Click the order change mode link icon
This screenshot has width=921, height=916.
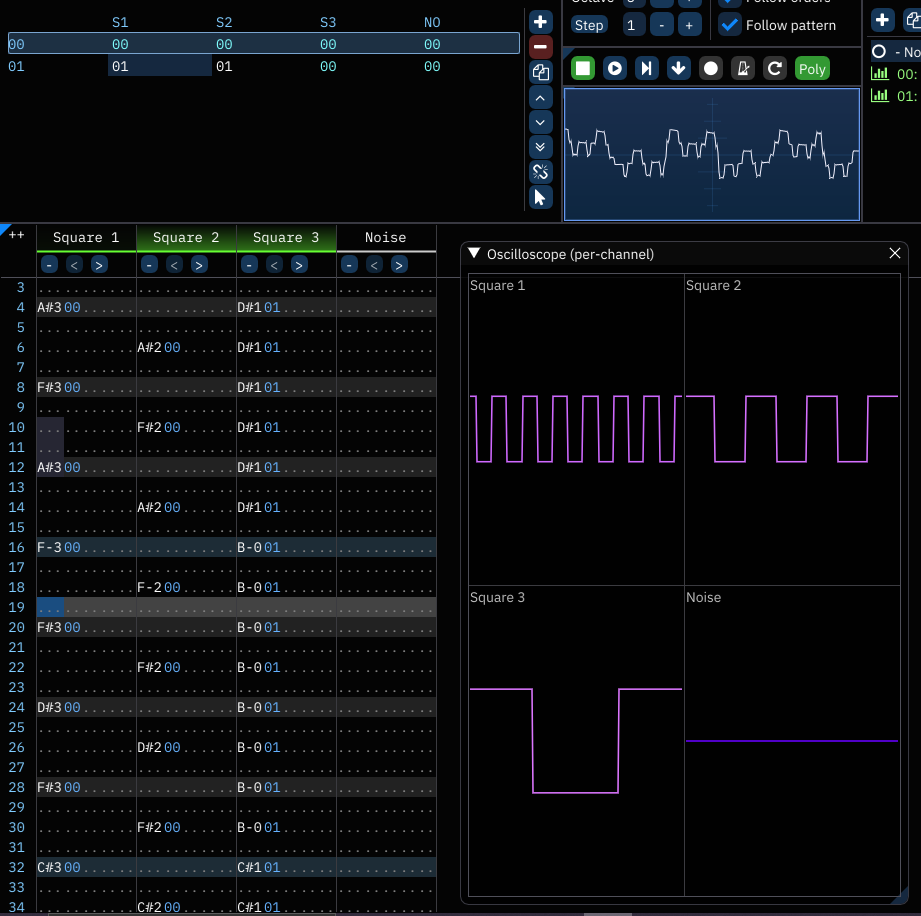coord(540,172)
